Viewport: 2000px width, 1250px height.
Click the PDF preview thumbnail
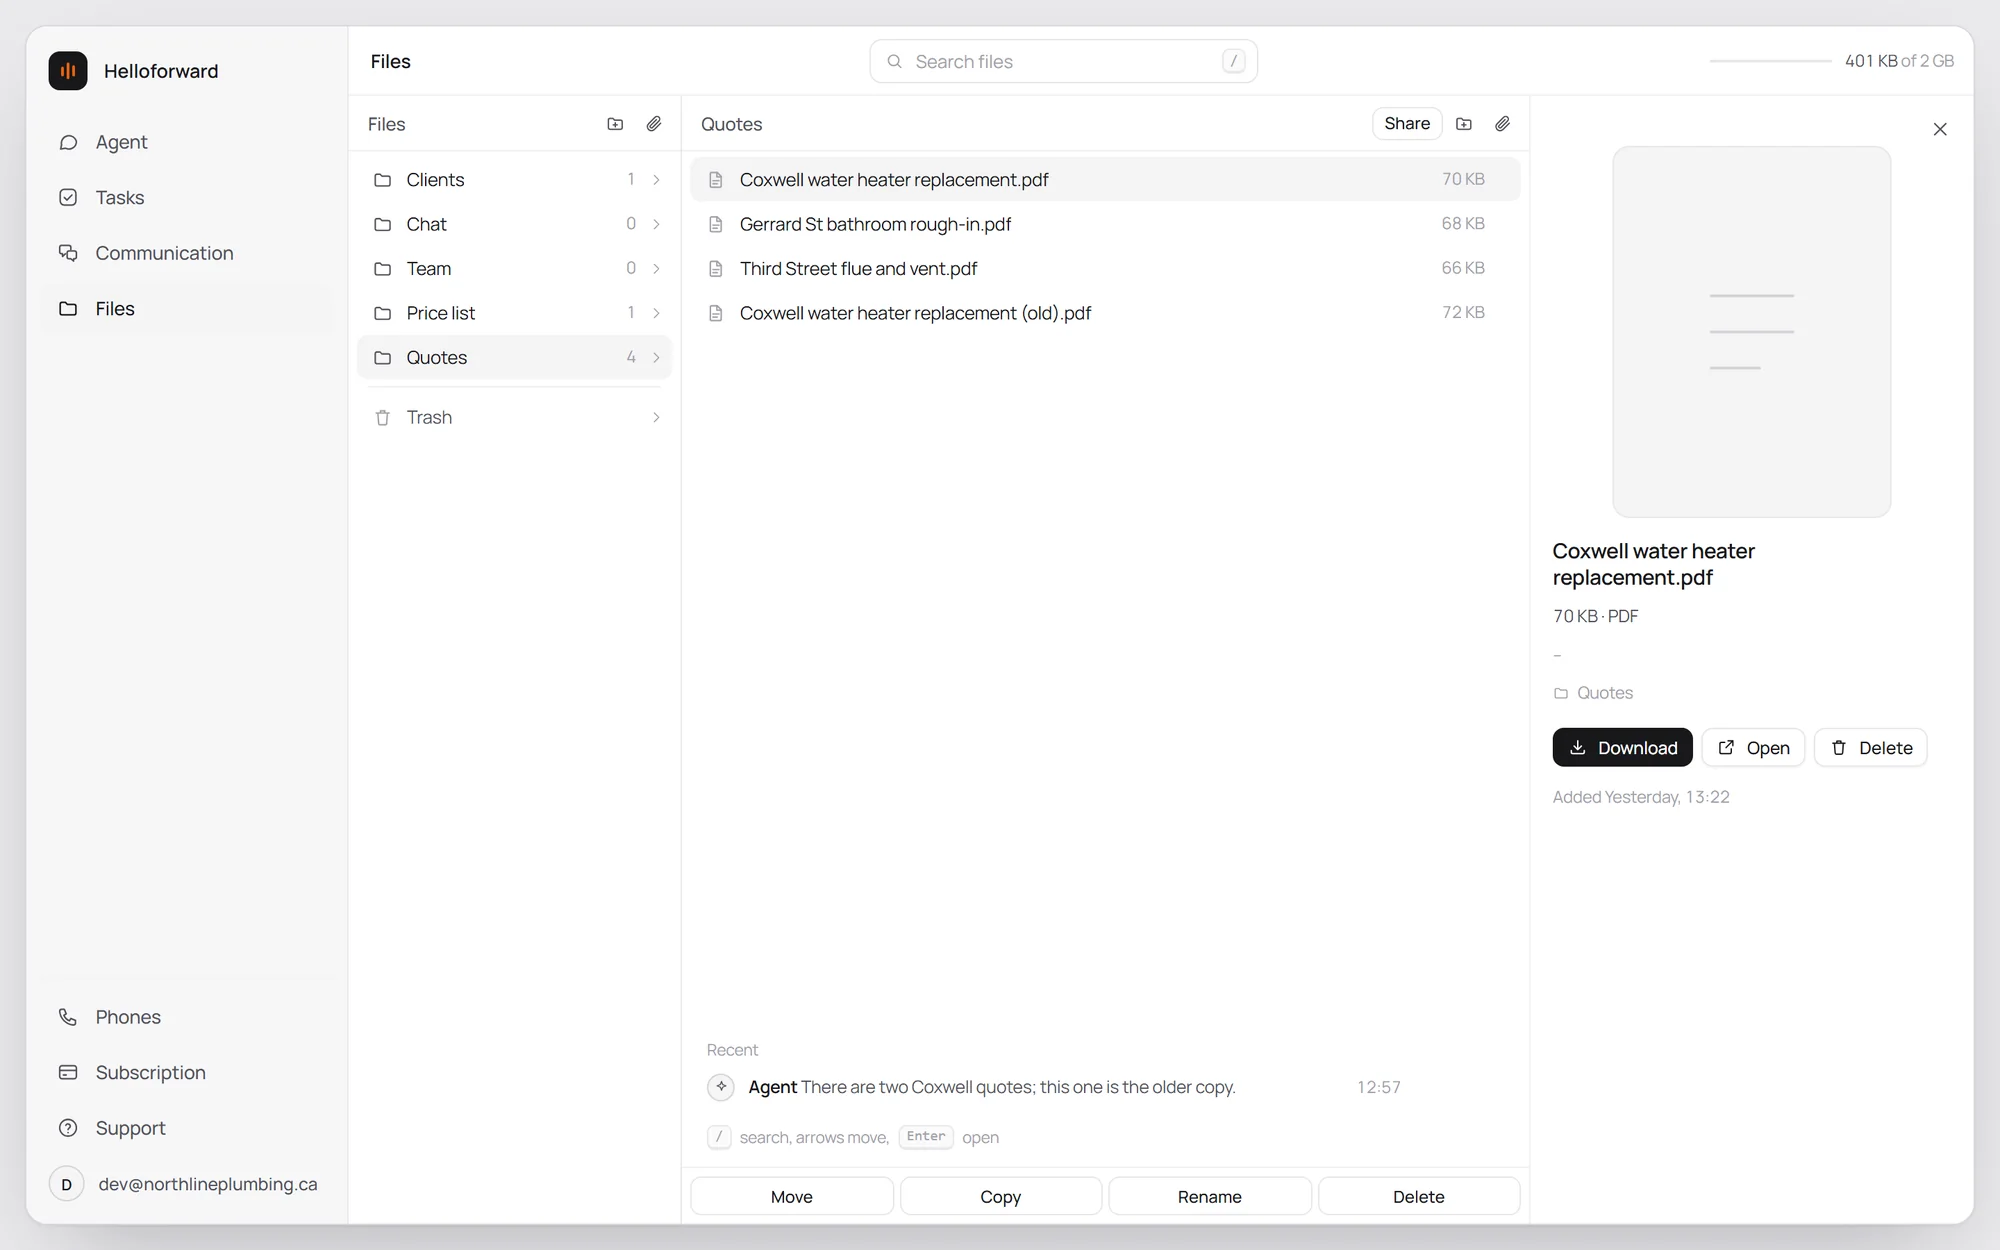1751,332
